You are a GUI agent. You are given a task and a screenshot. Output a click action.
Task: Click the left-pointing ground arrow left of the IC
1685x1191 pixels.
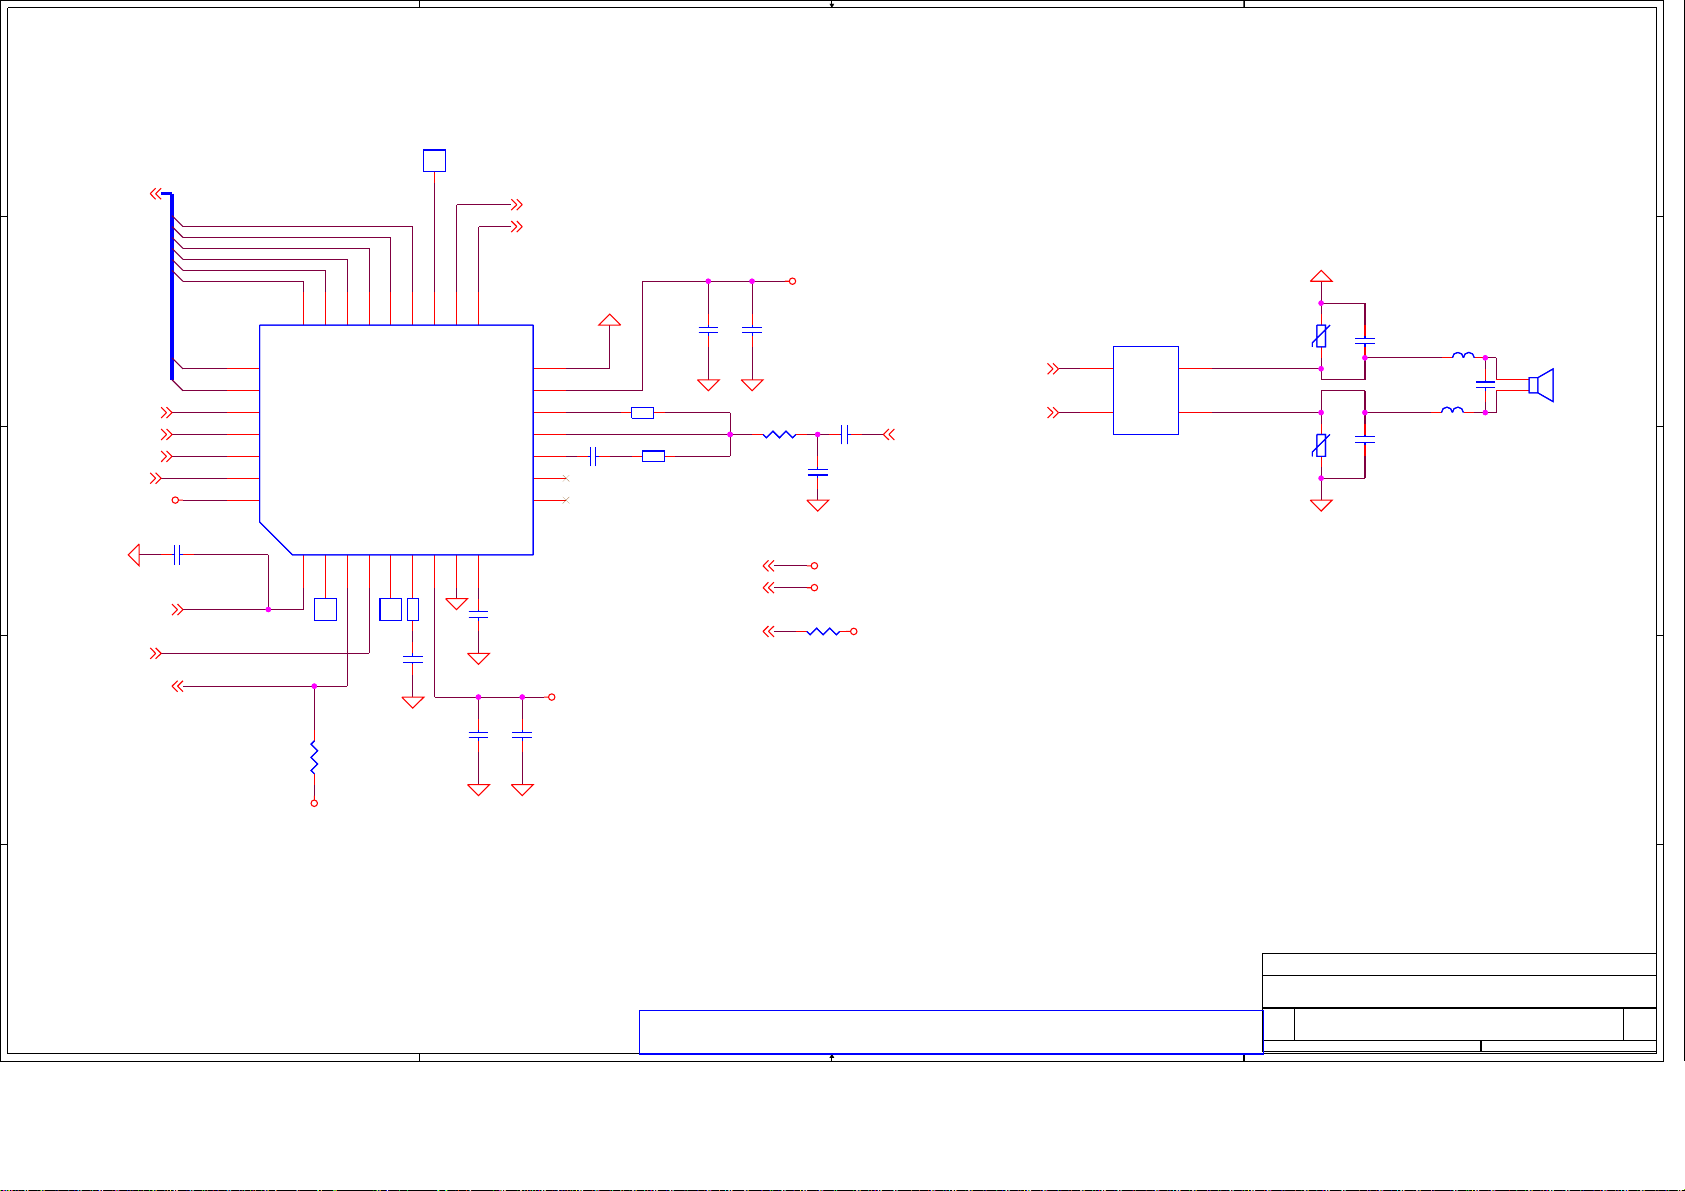click(x=135, y=554)
